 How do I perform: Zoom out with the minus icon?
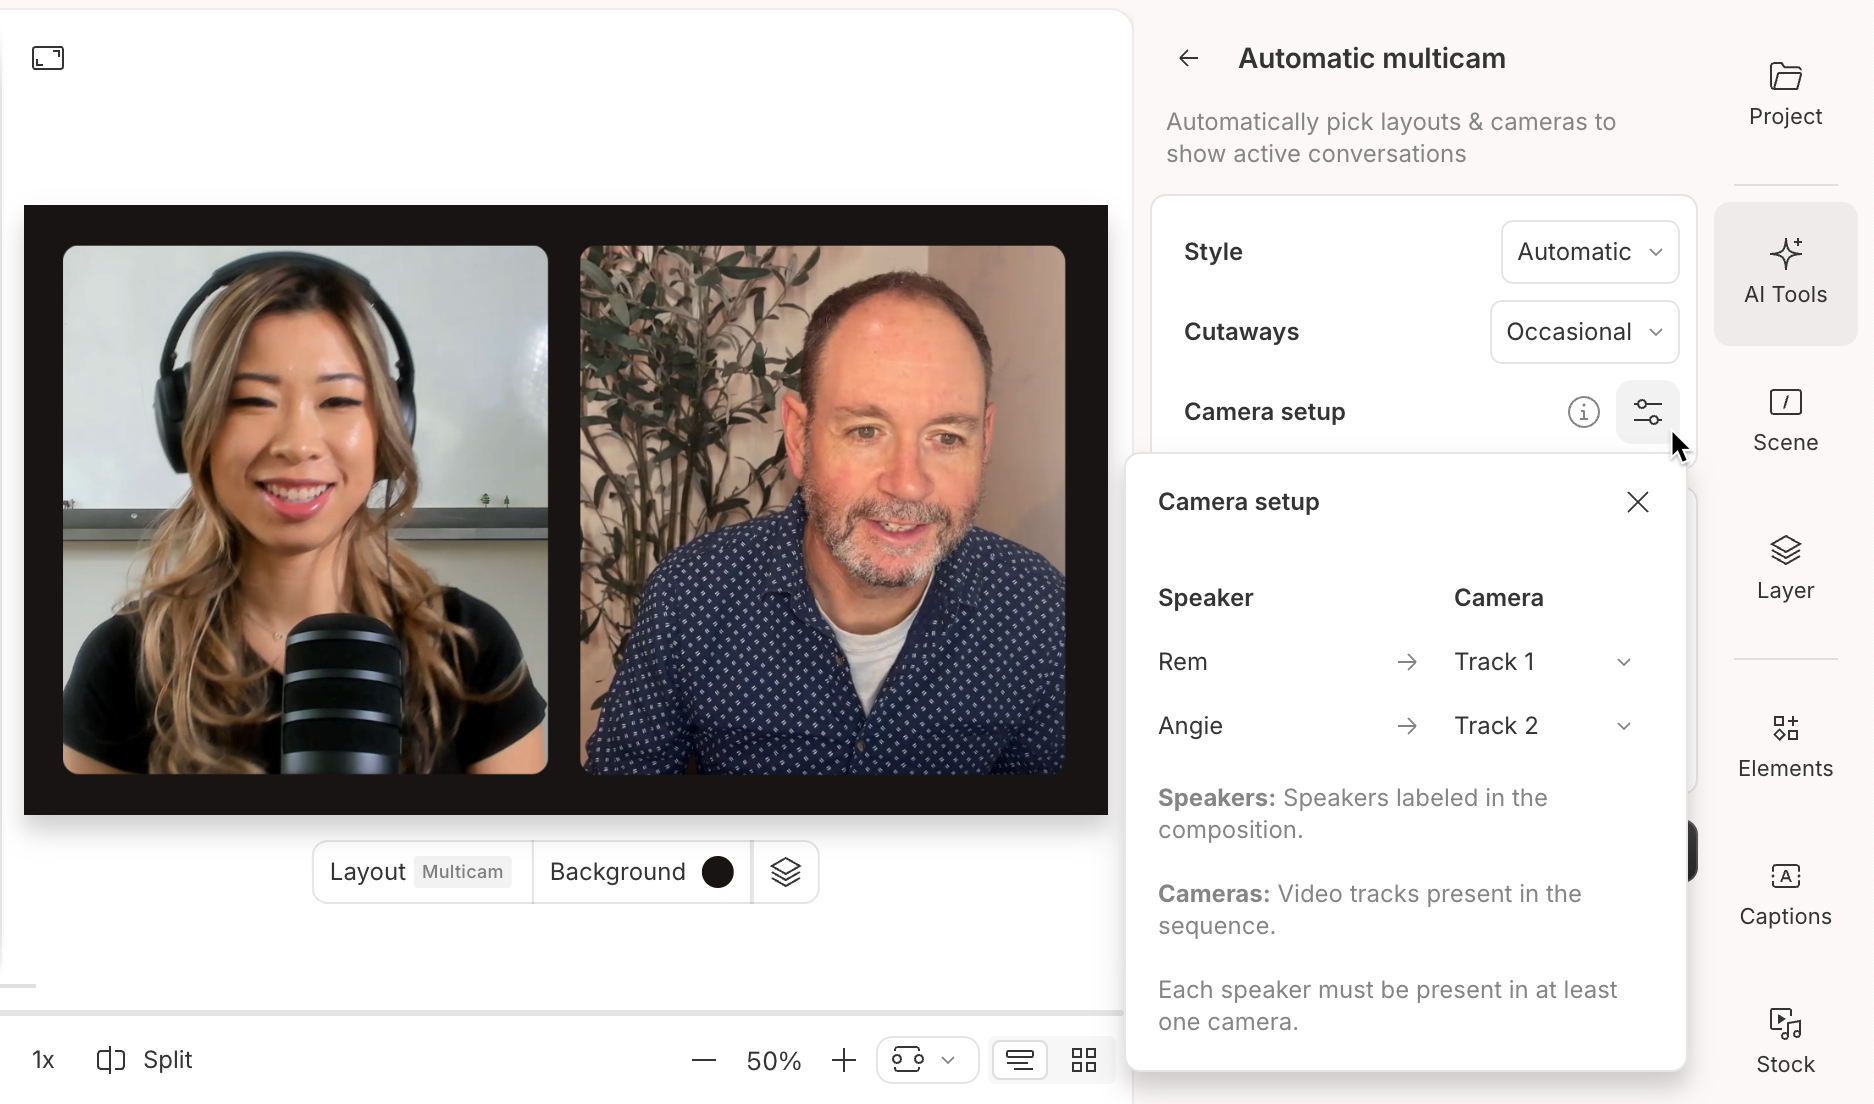(x=704, y=1060)
